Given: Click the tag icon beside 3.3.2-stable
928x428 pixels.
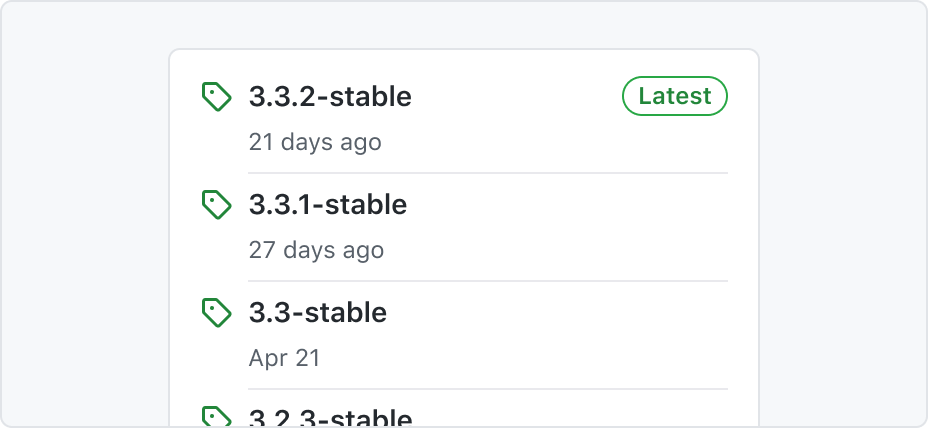Looking at the screenshot, I should [217, 96].
